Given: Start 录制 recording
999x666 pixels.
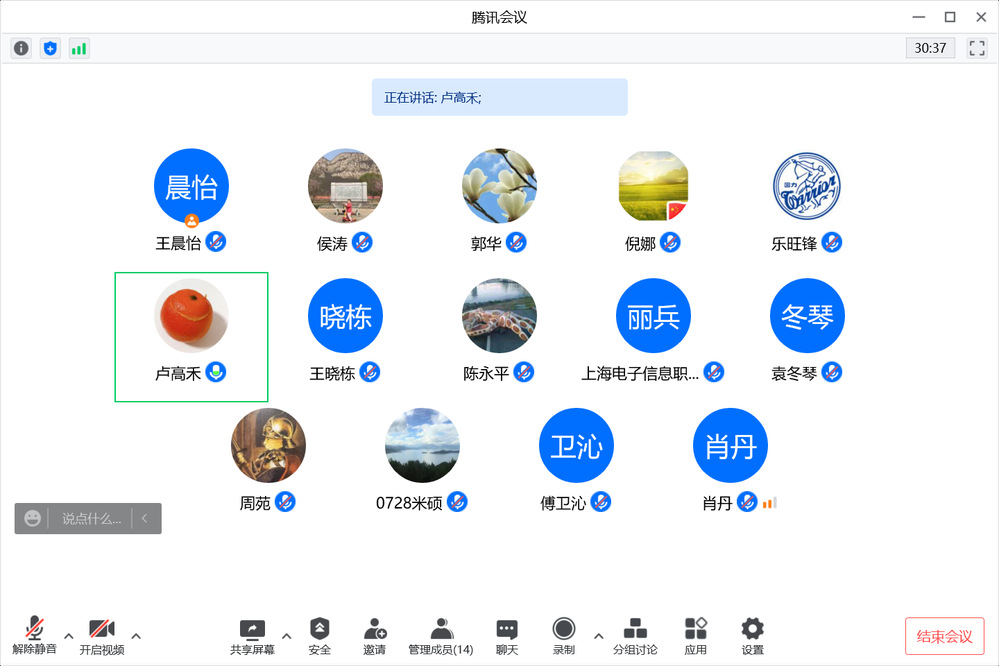Looking at the screenshot, I should point(564,636).
